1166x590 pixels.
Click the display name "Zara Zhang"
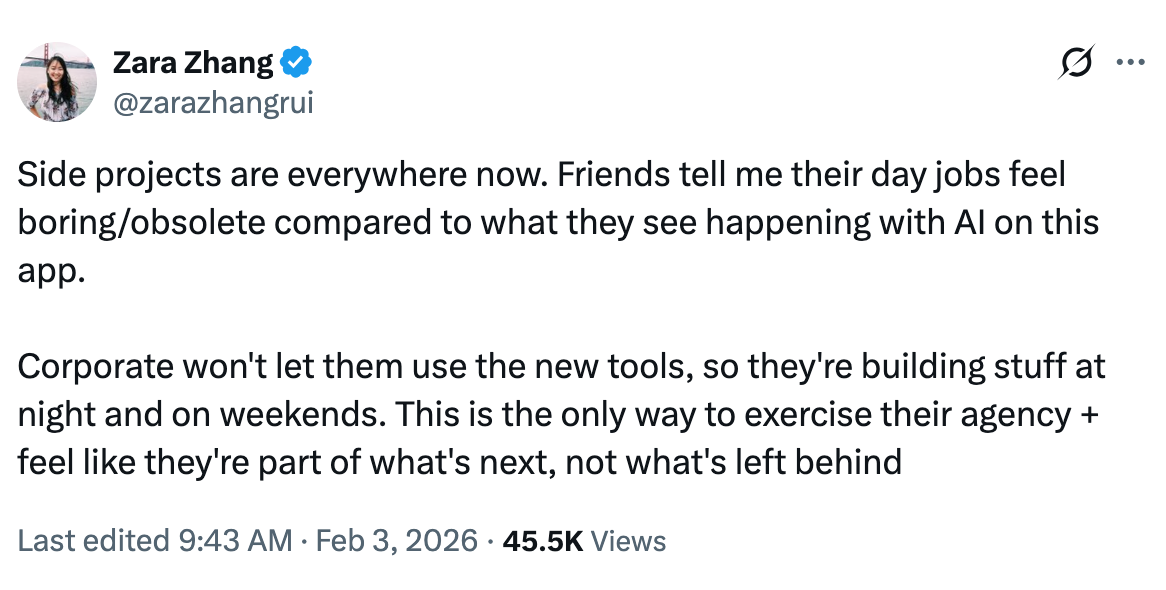click(x=192, y=63)
